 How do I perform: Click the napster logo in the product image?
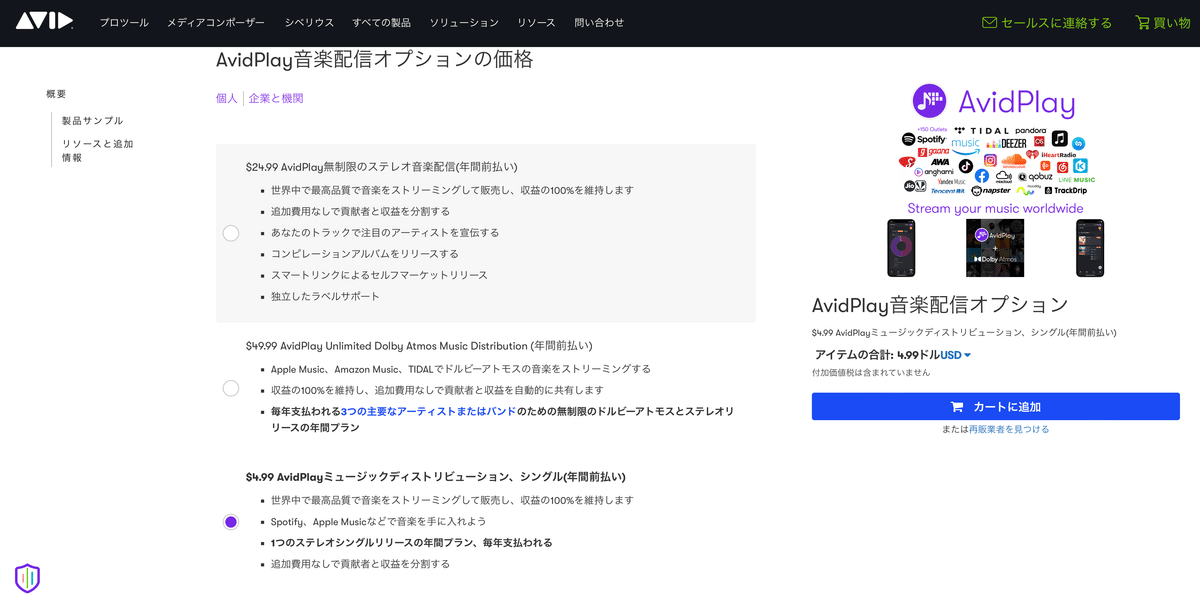click(x=991, y=190)
